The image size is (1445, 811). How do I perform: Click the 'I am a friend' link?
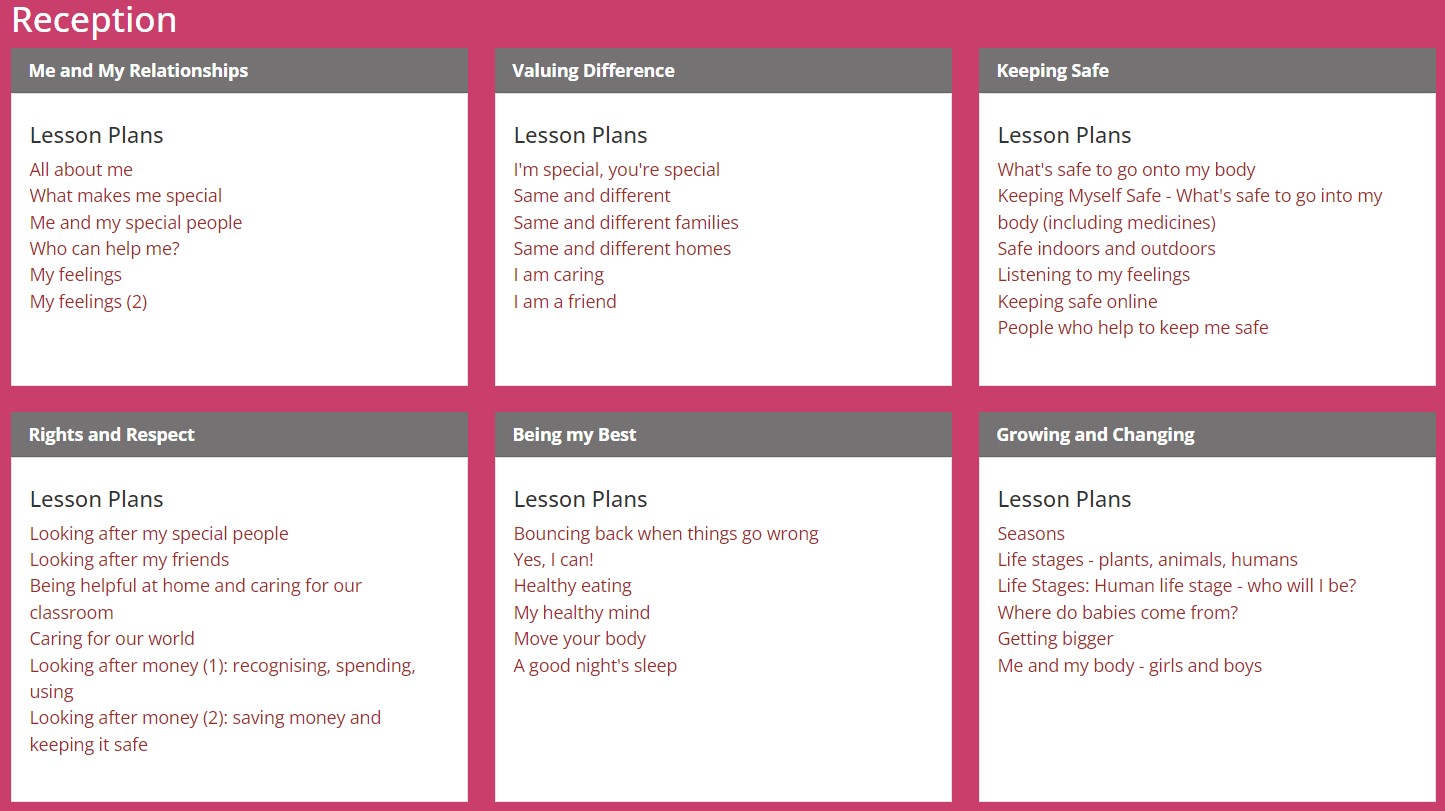click(x=565, y=301)
